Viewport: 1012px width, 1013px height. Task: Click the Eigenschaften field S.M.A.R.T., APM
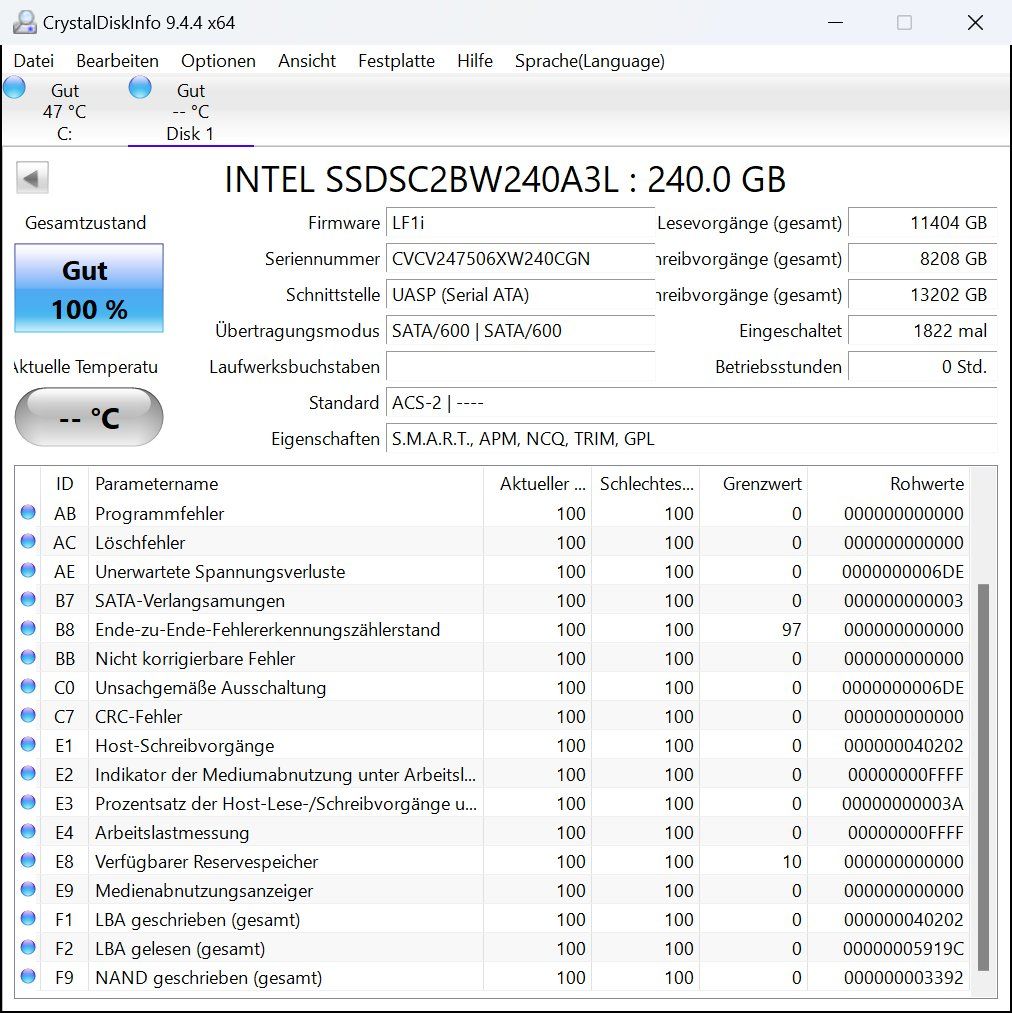pos(691,439)
